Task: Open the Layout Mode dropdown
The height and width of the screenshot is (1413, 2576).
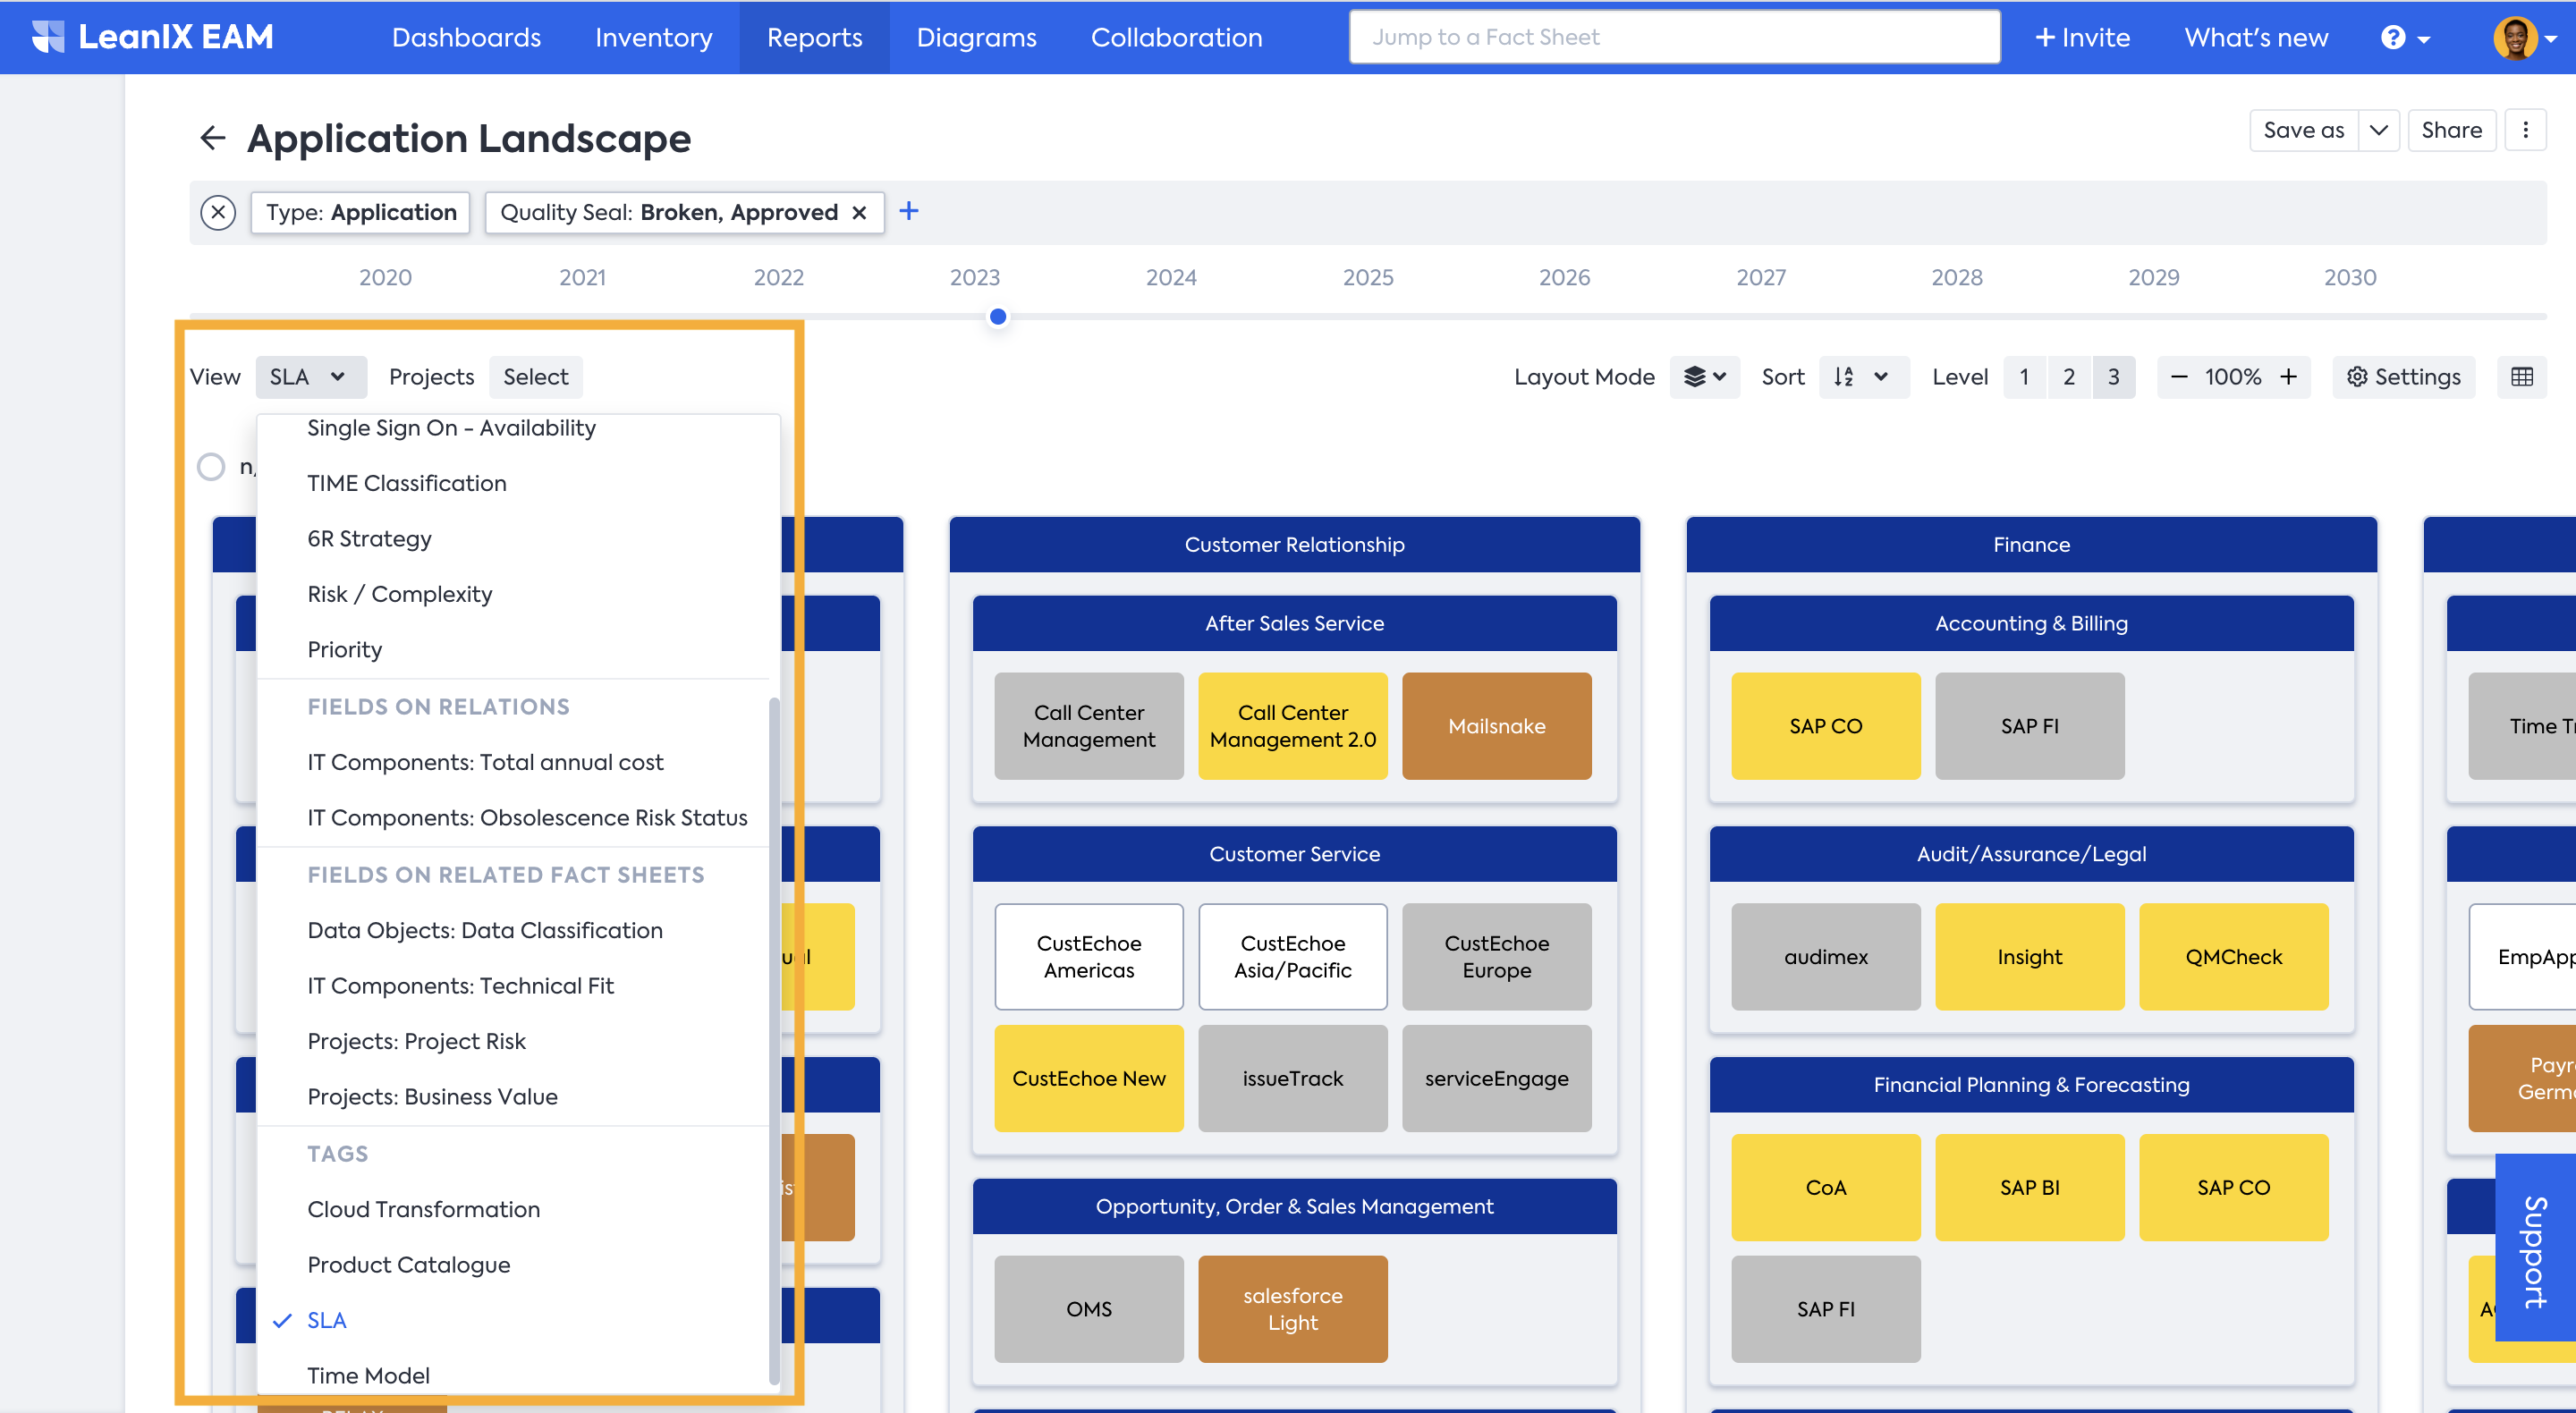Action: 1704,377
